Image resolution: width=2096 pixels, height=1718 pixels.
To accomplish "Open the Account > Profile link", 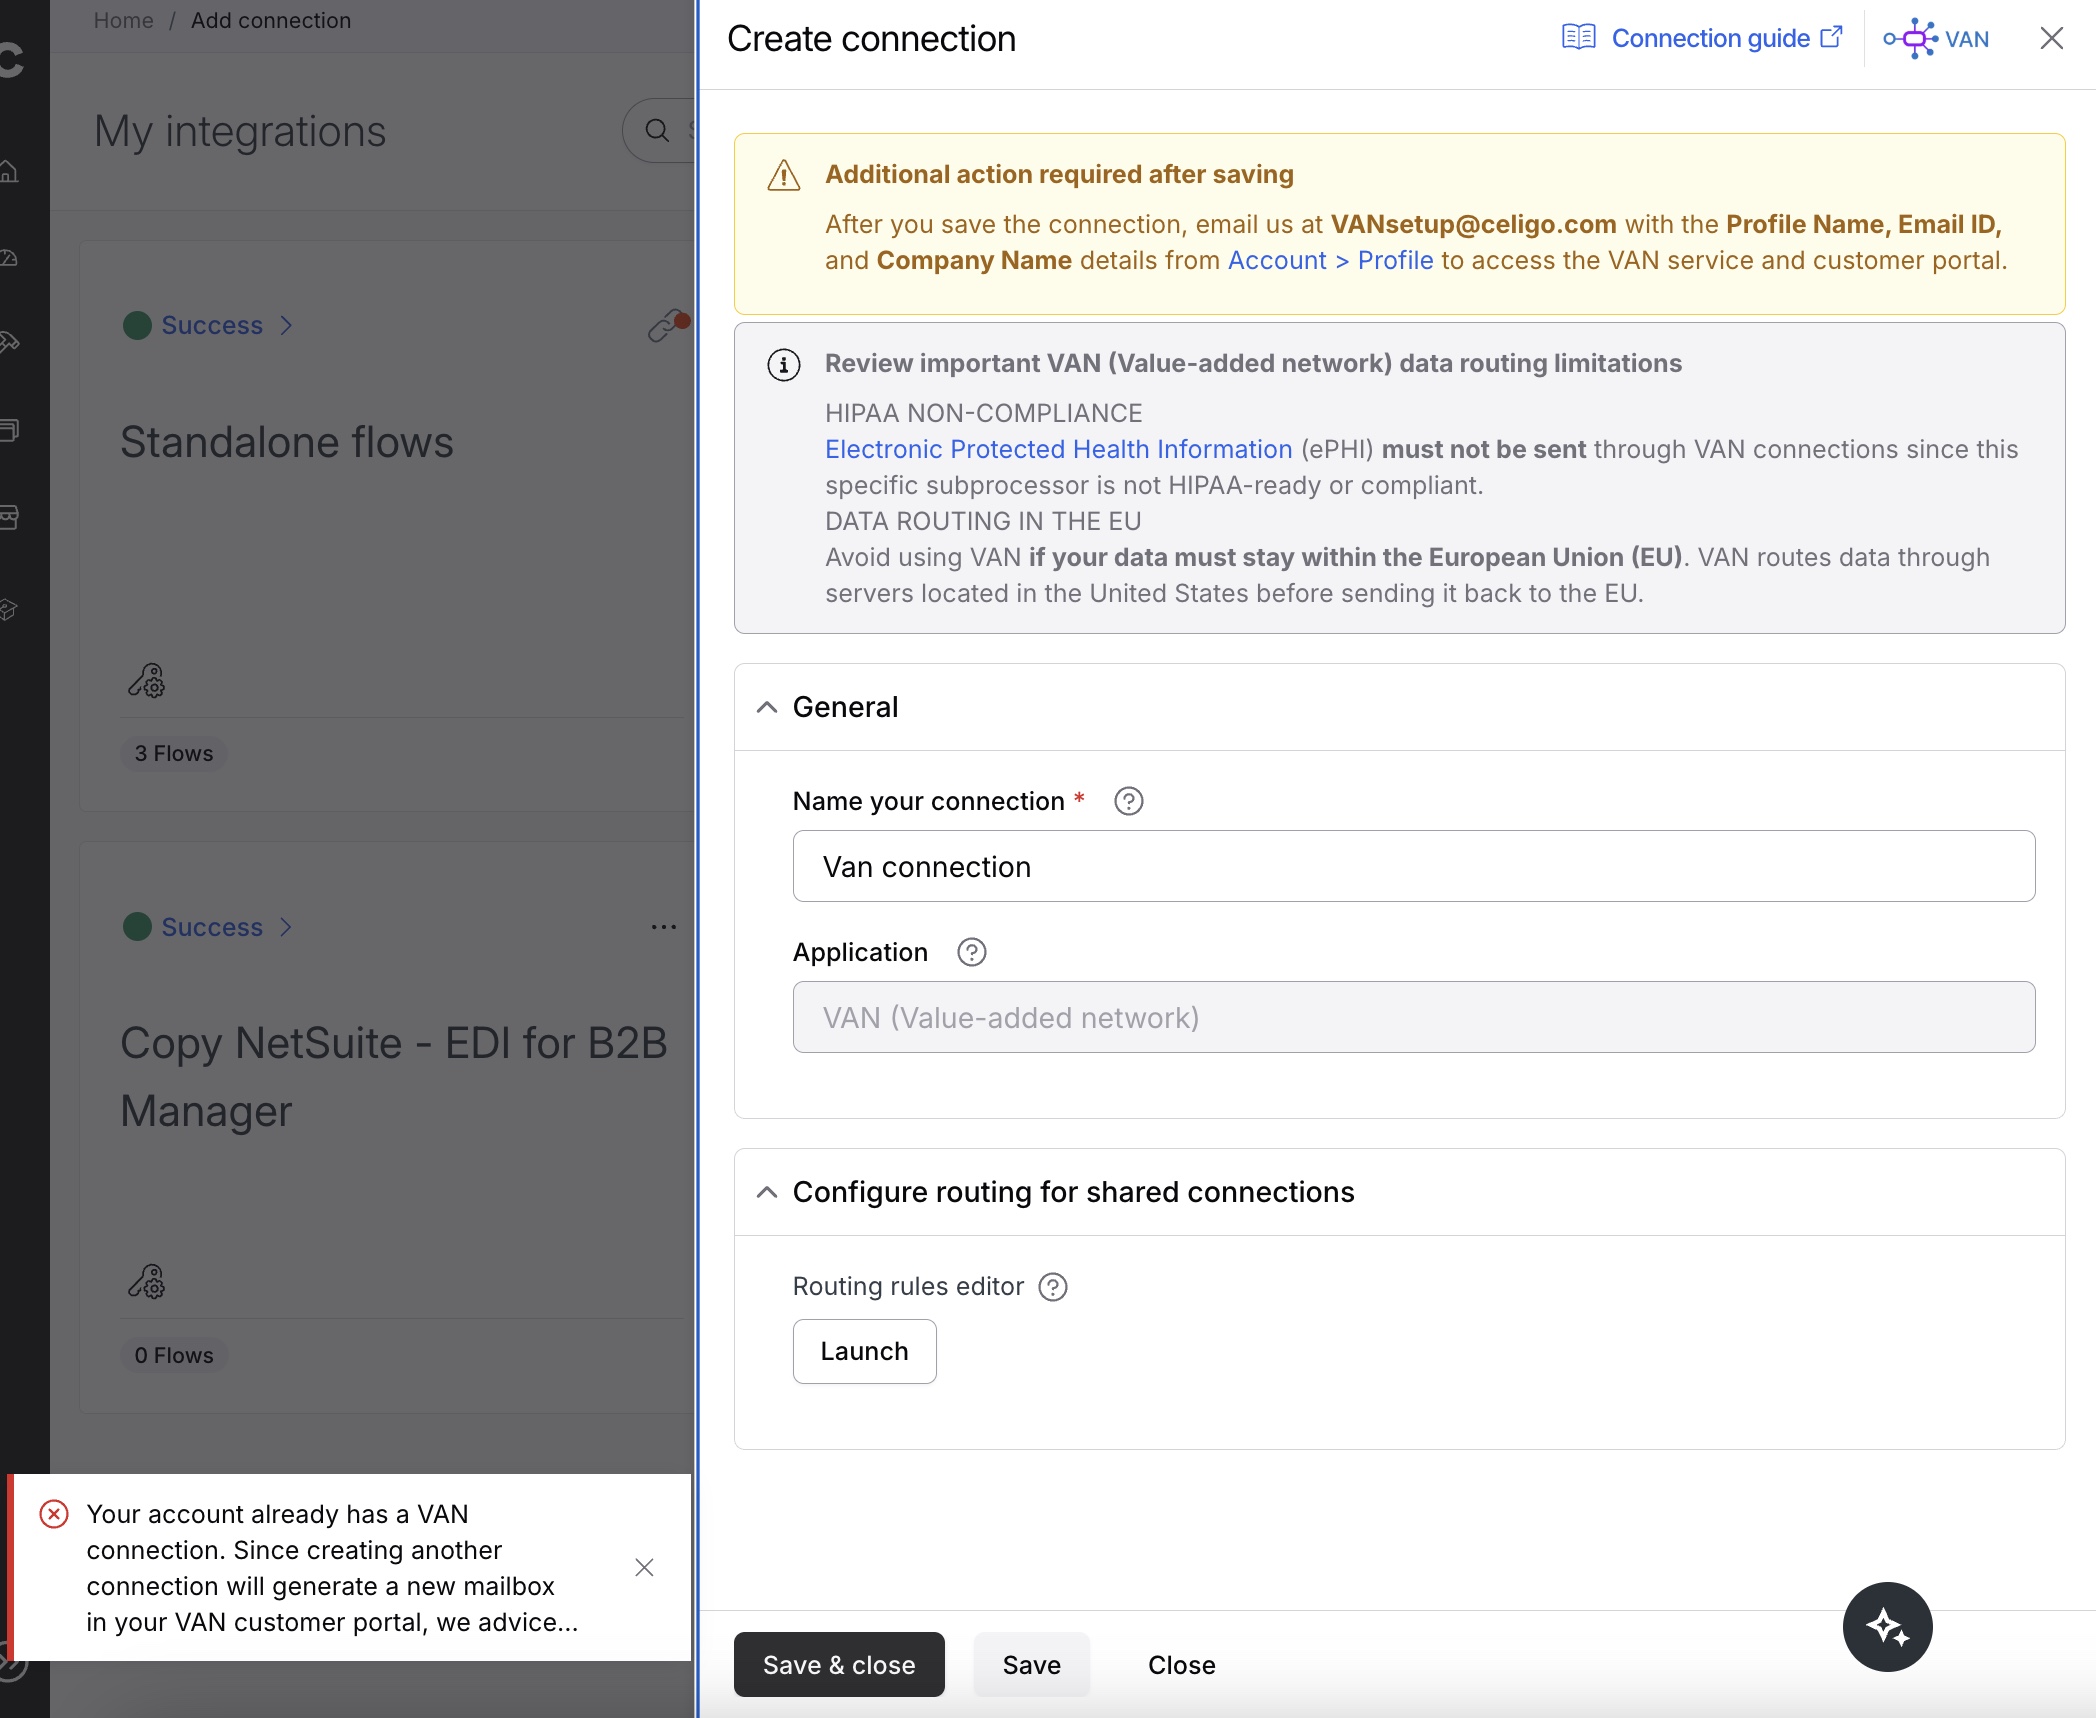I will coord(1330,260).
